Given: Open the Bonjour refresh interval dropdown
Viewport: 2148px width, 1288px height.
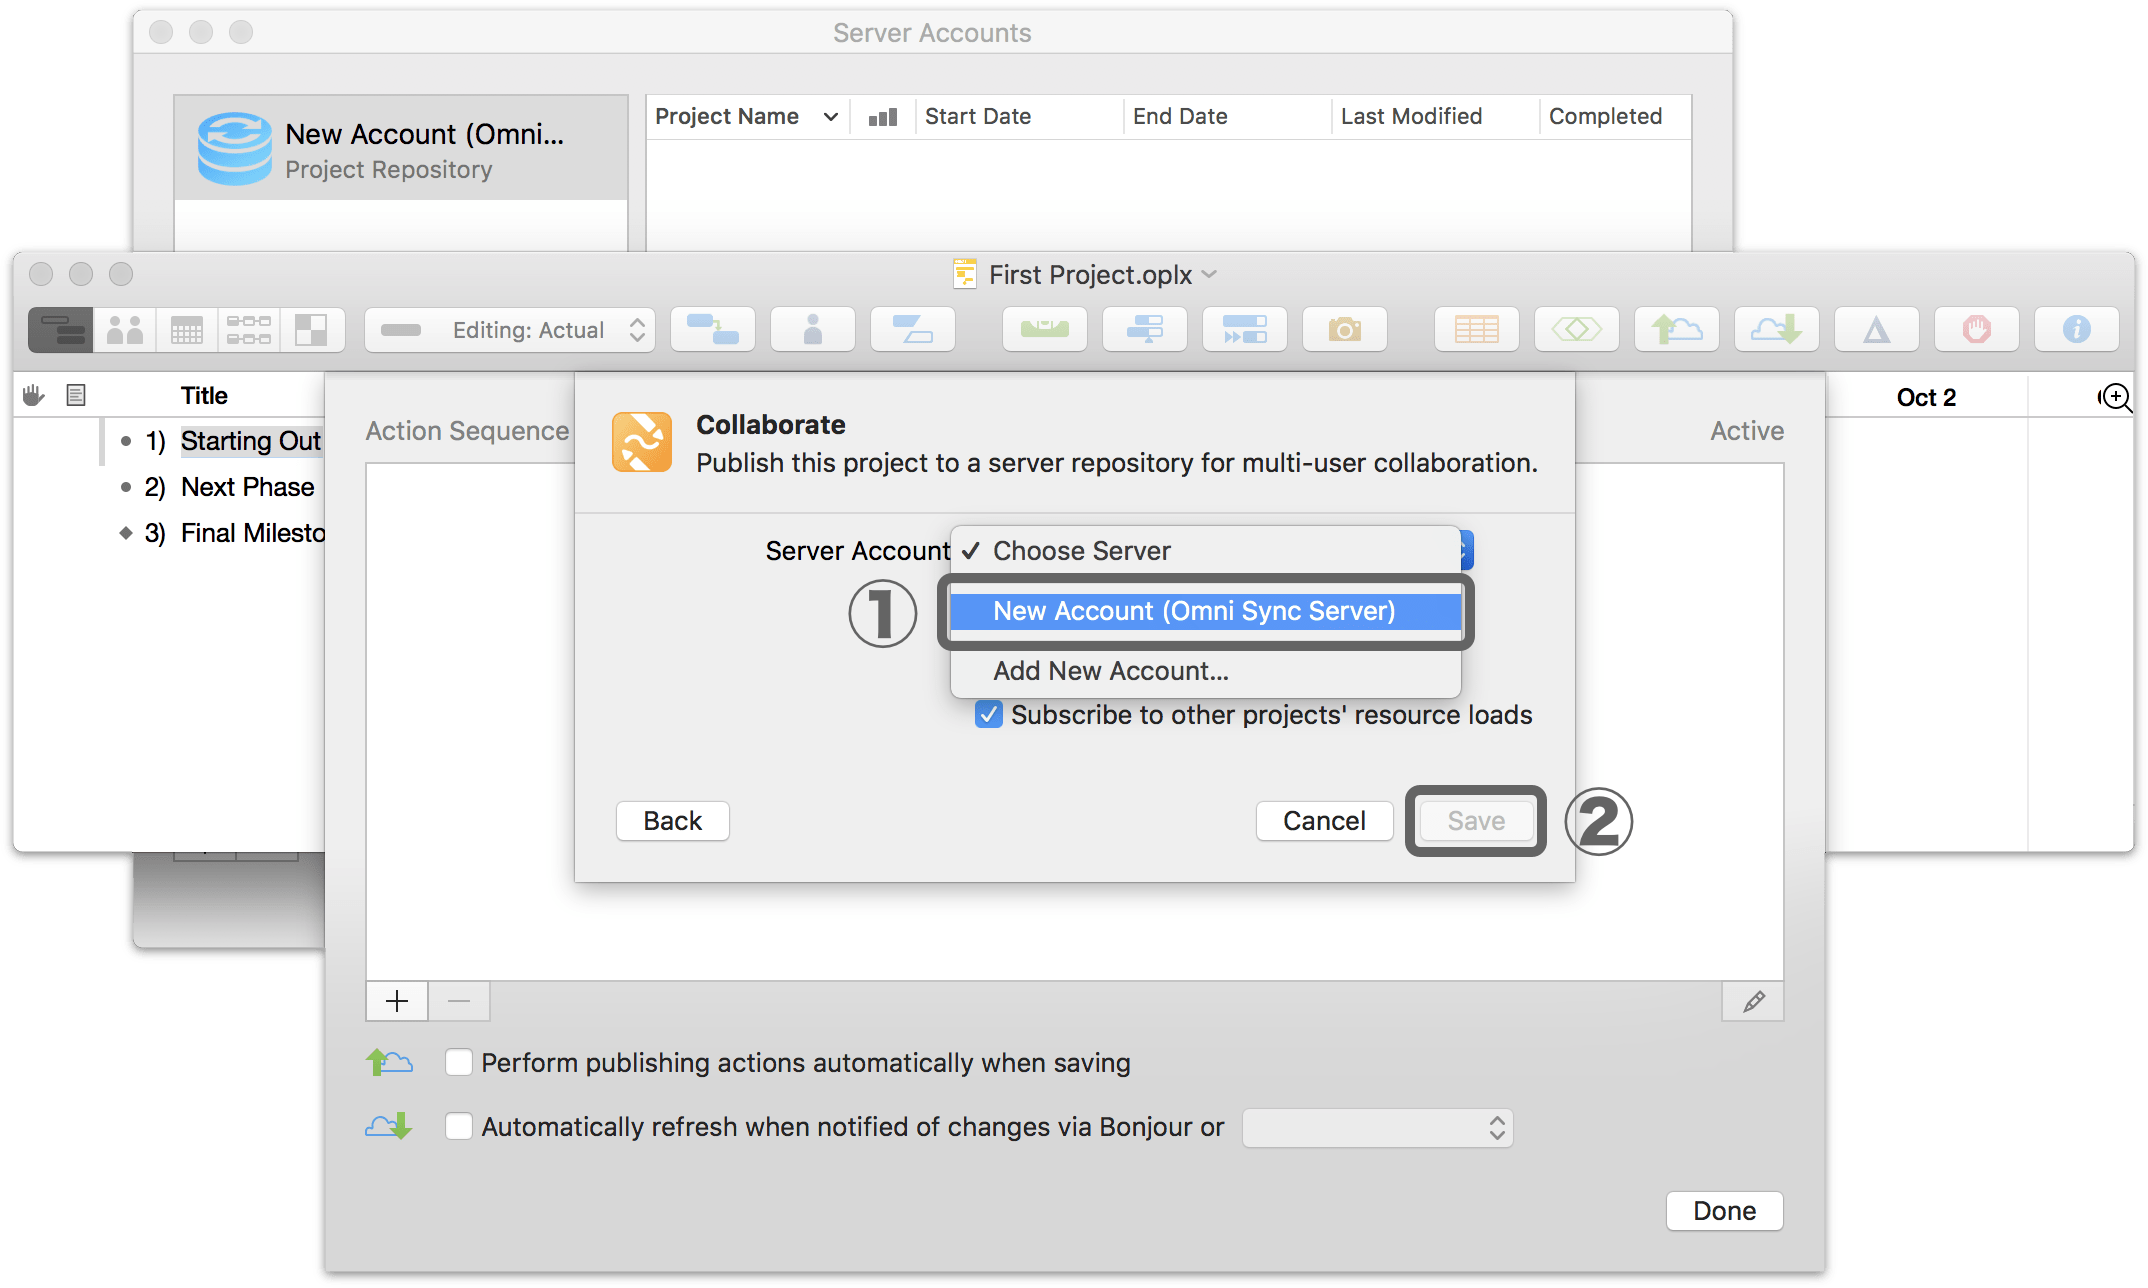Looking at the screenshot, I should [1378, 1127].
